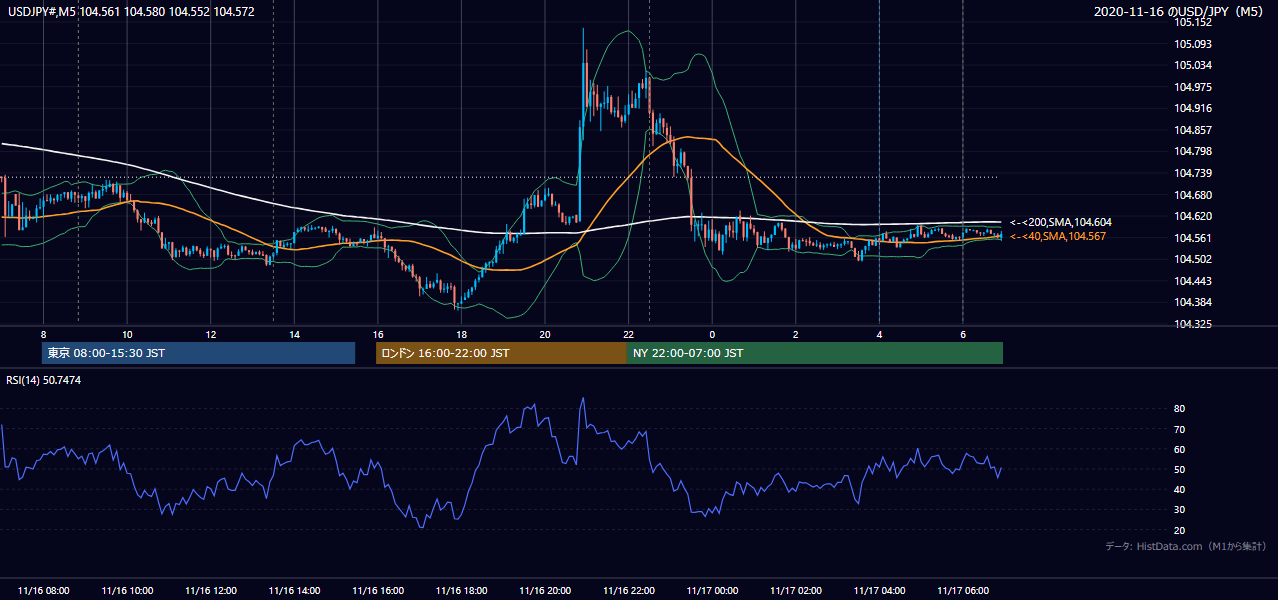Select the 東京 08:00-15:30 JST session bar
The image size is (1278, 600).
(199, 353)
